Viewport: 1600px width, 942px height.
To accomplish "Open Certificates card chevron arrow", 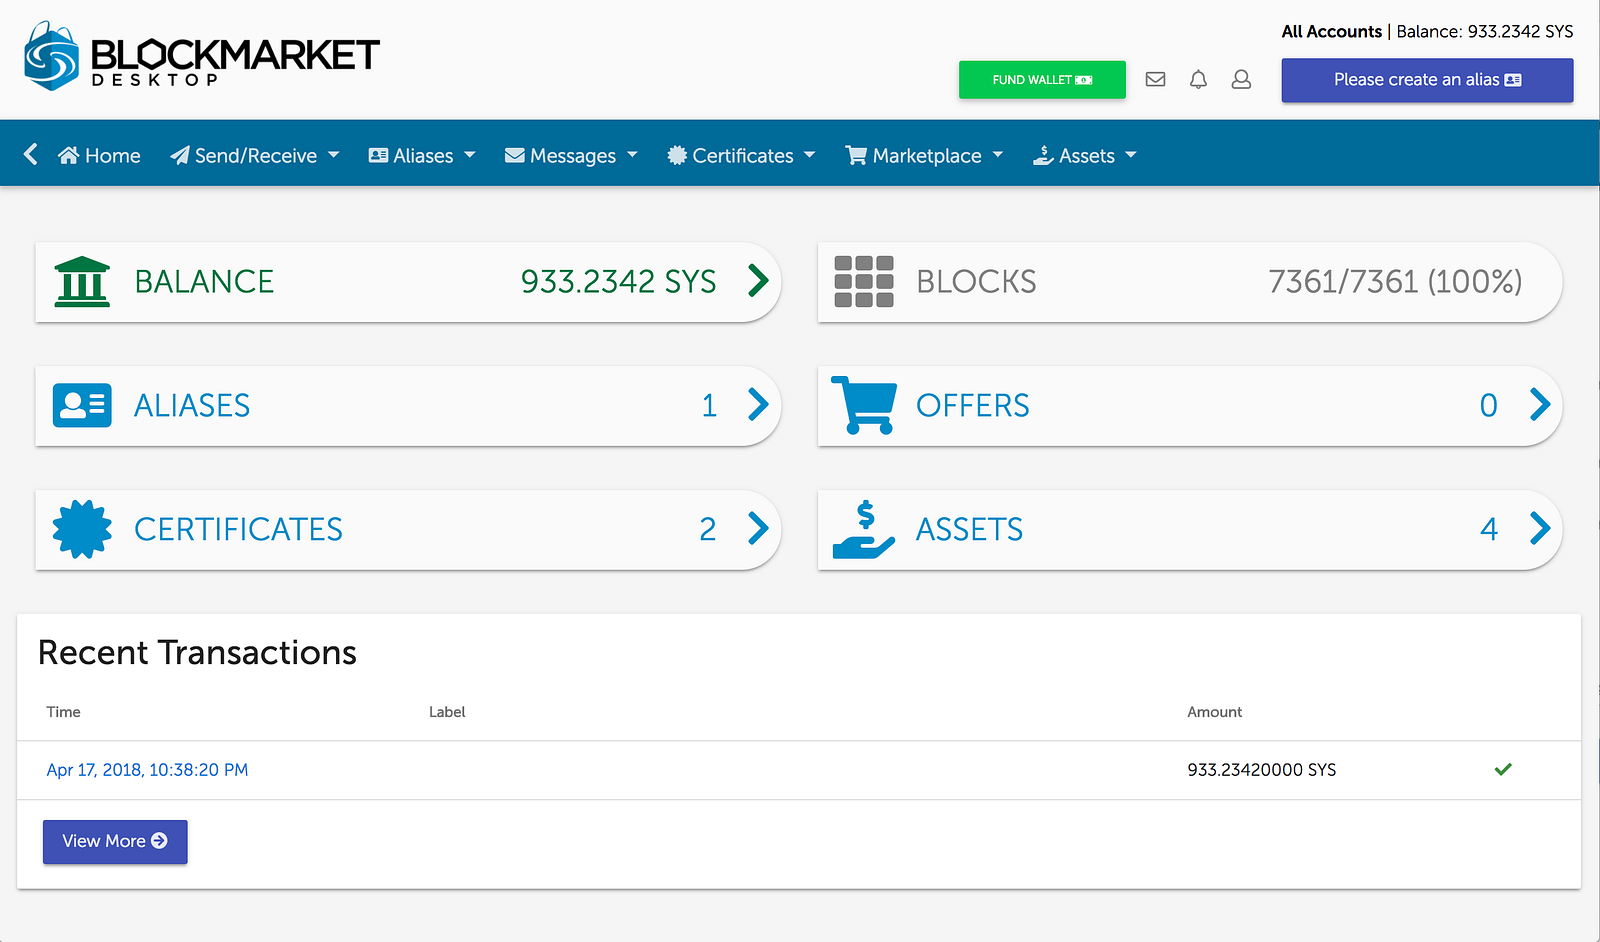I will (759, 528).
